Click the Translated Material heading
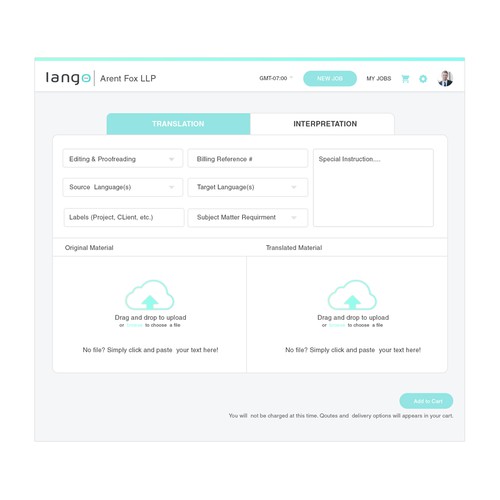 [294, 248]
